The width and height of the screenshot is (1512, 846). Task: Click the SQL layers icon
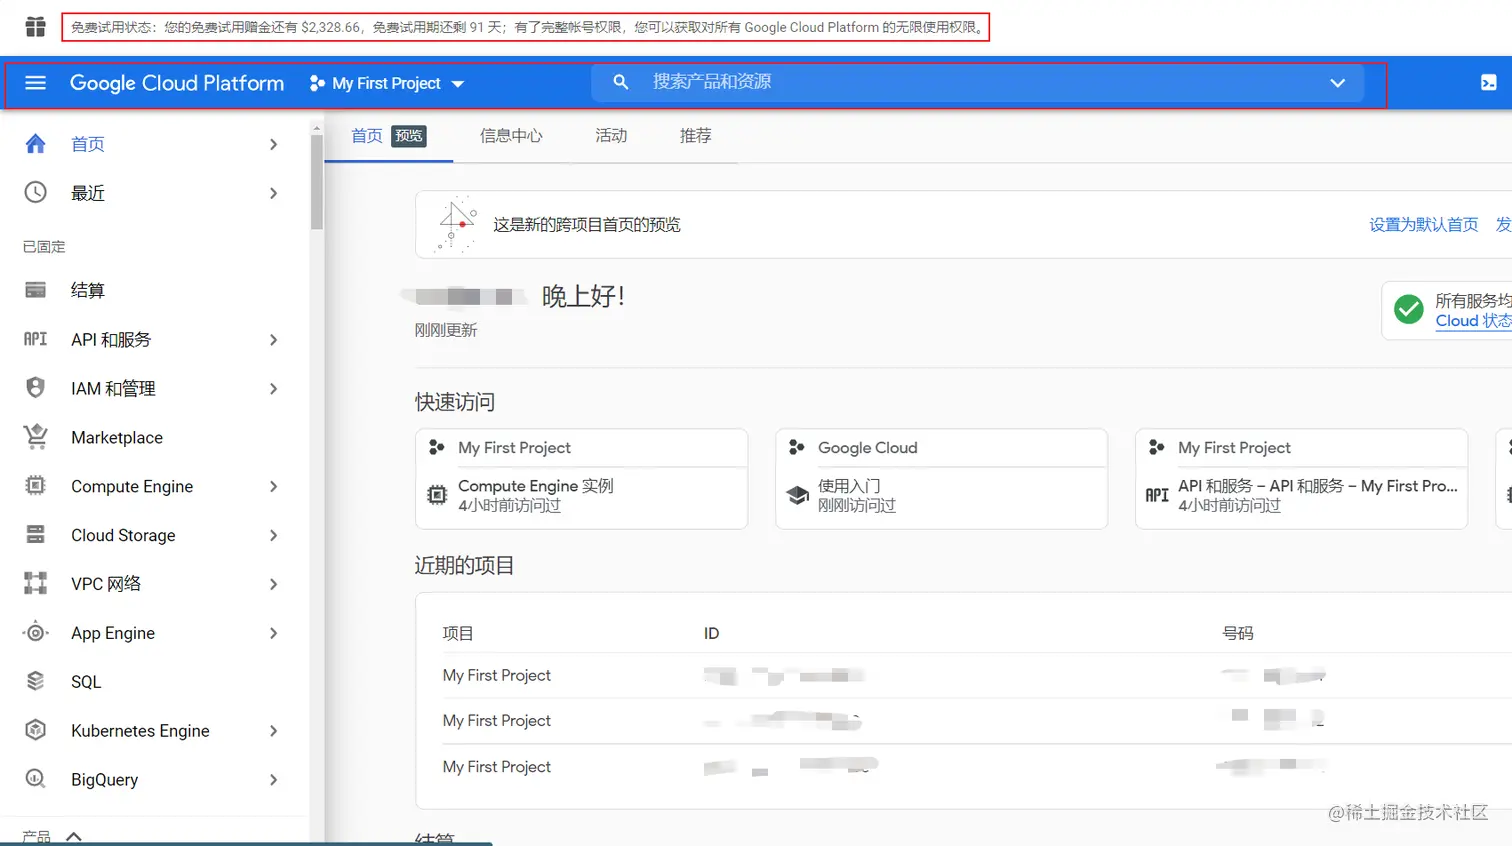(35, 681)
